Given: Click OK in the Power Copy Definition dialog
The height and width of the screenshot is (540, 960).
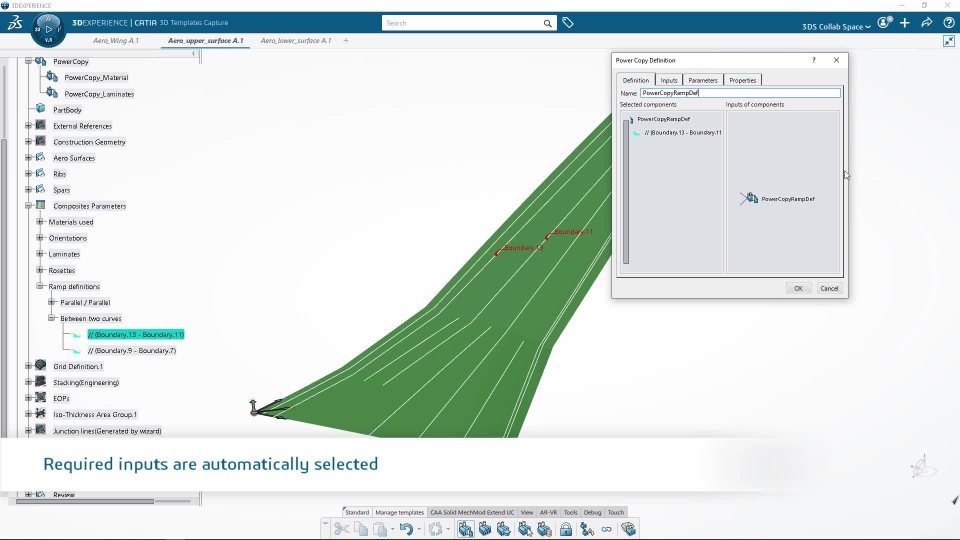Looking at the screenshot, I should (798, 288).
